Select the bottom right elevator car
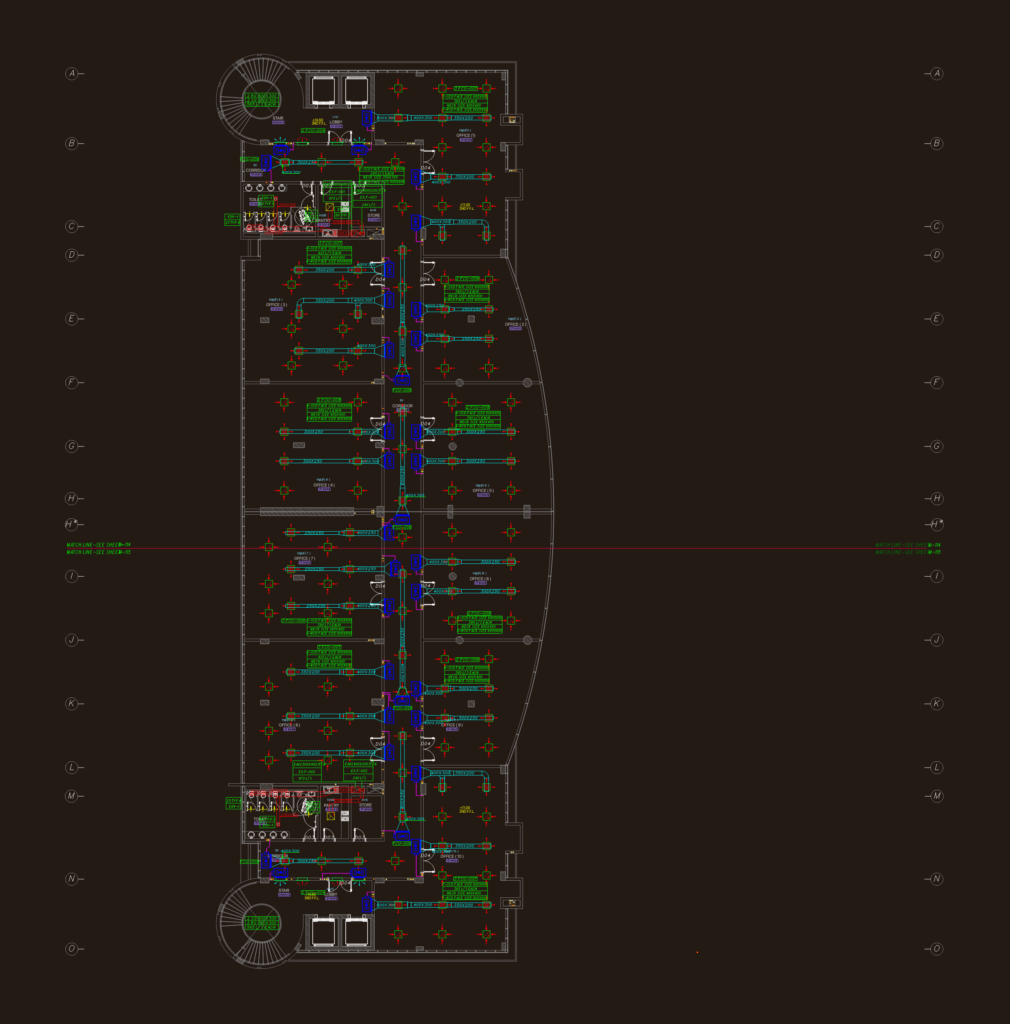 pos(356,931)
